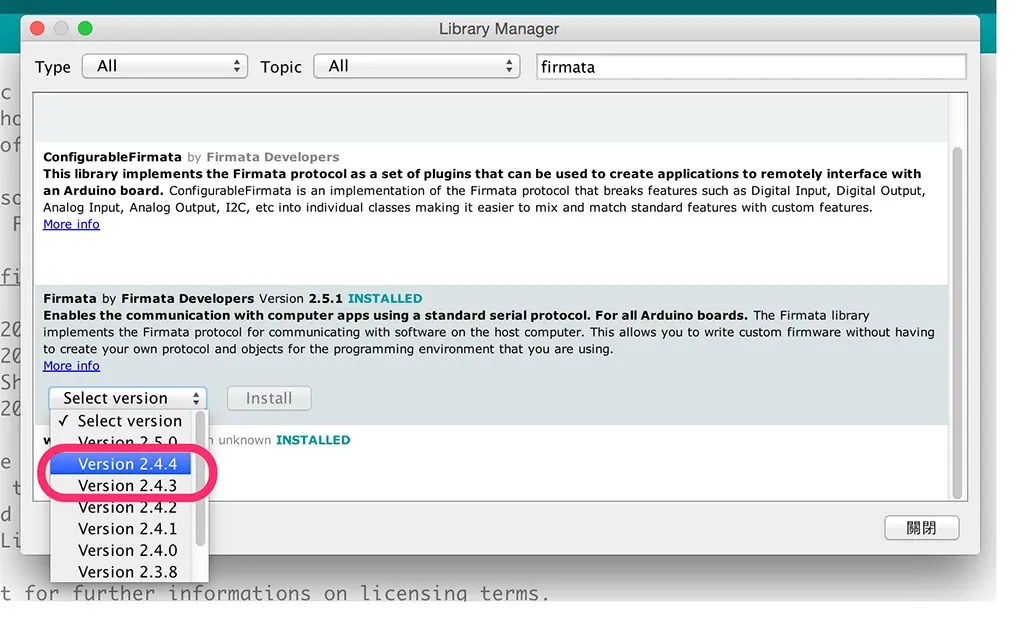Open the Type filter dropdown
1021x626 pixels.
click(165, 66)
